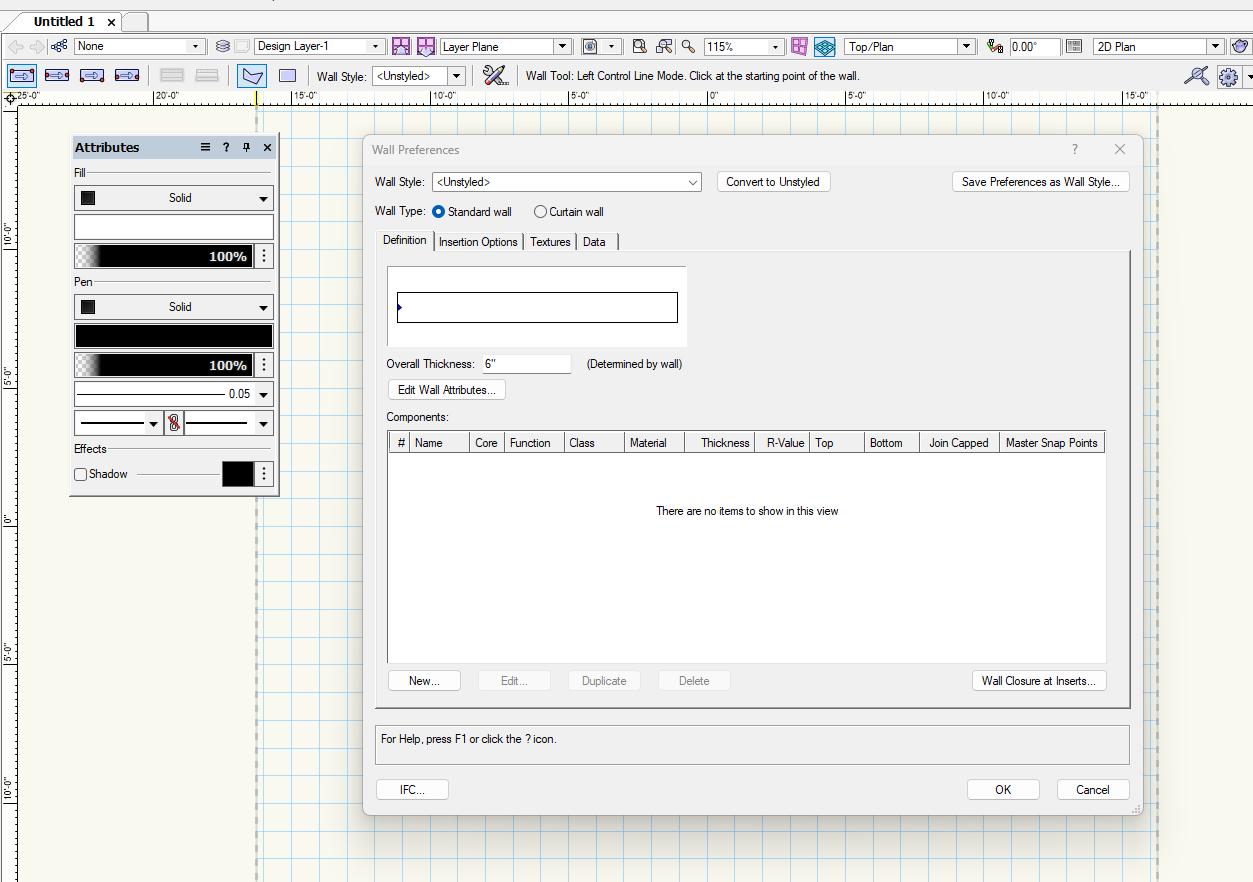Open the Textures tab in Wall Preferences
The image size is (1253, 882).
click(549, 241)
